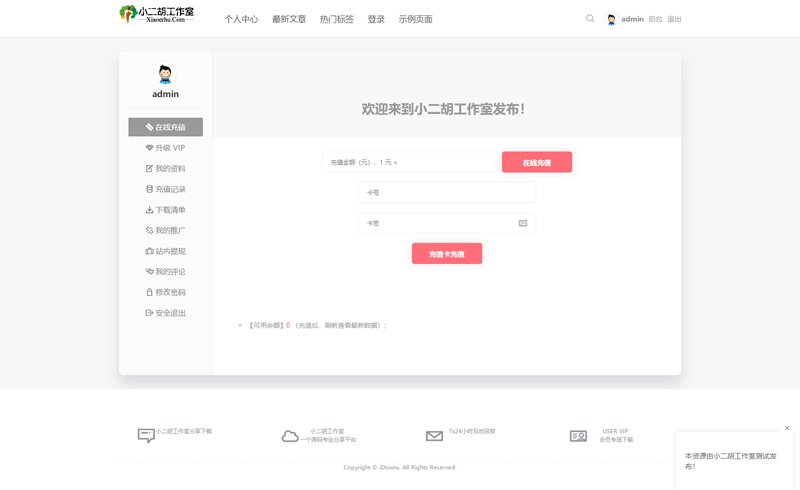Click the chat bubble icon in footer
This screenshot has width=800, height=490.
click(146, 436)
